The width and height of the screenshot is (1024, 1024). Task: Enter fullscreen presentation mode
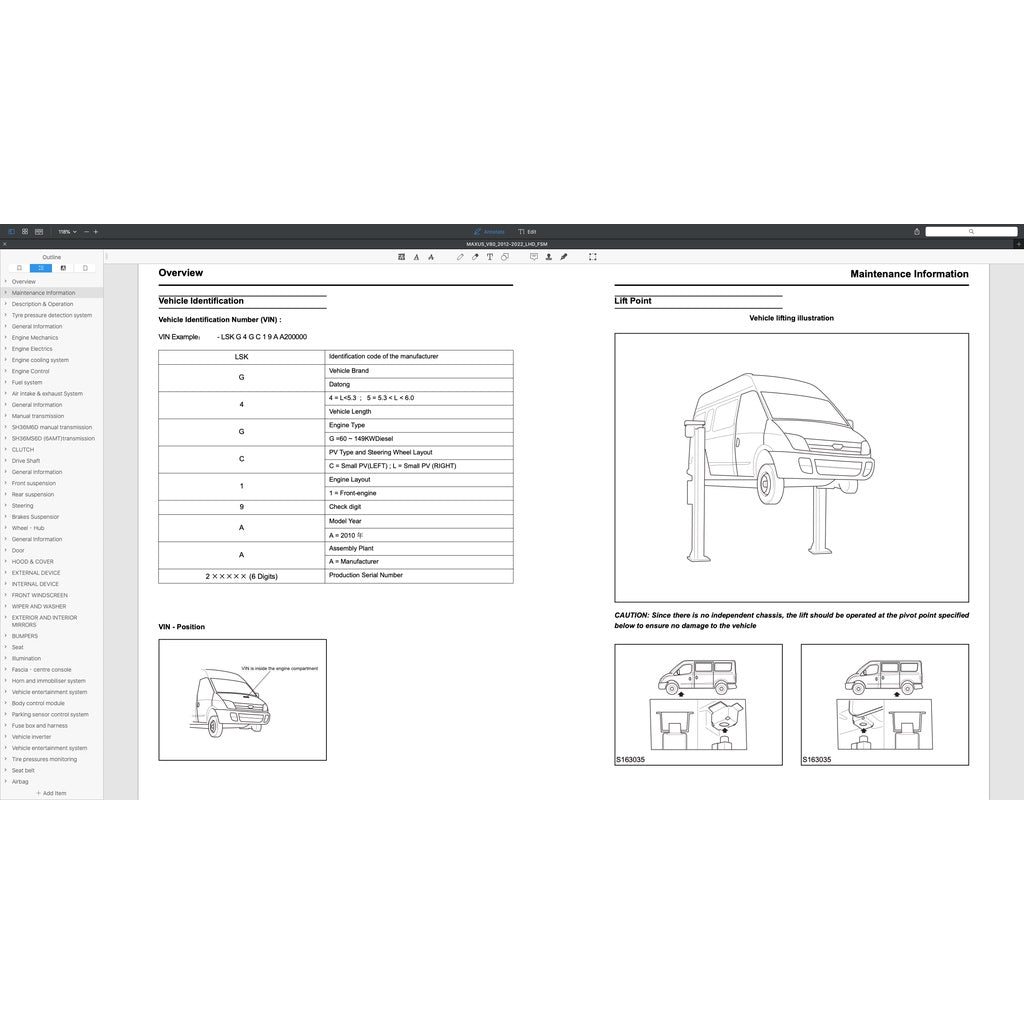coord(591,257)
